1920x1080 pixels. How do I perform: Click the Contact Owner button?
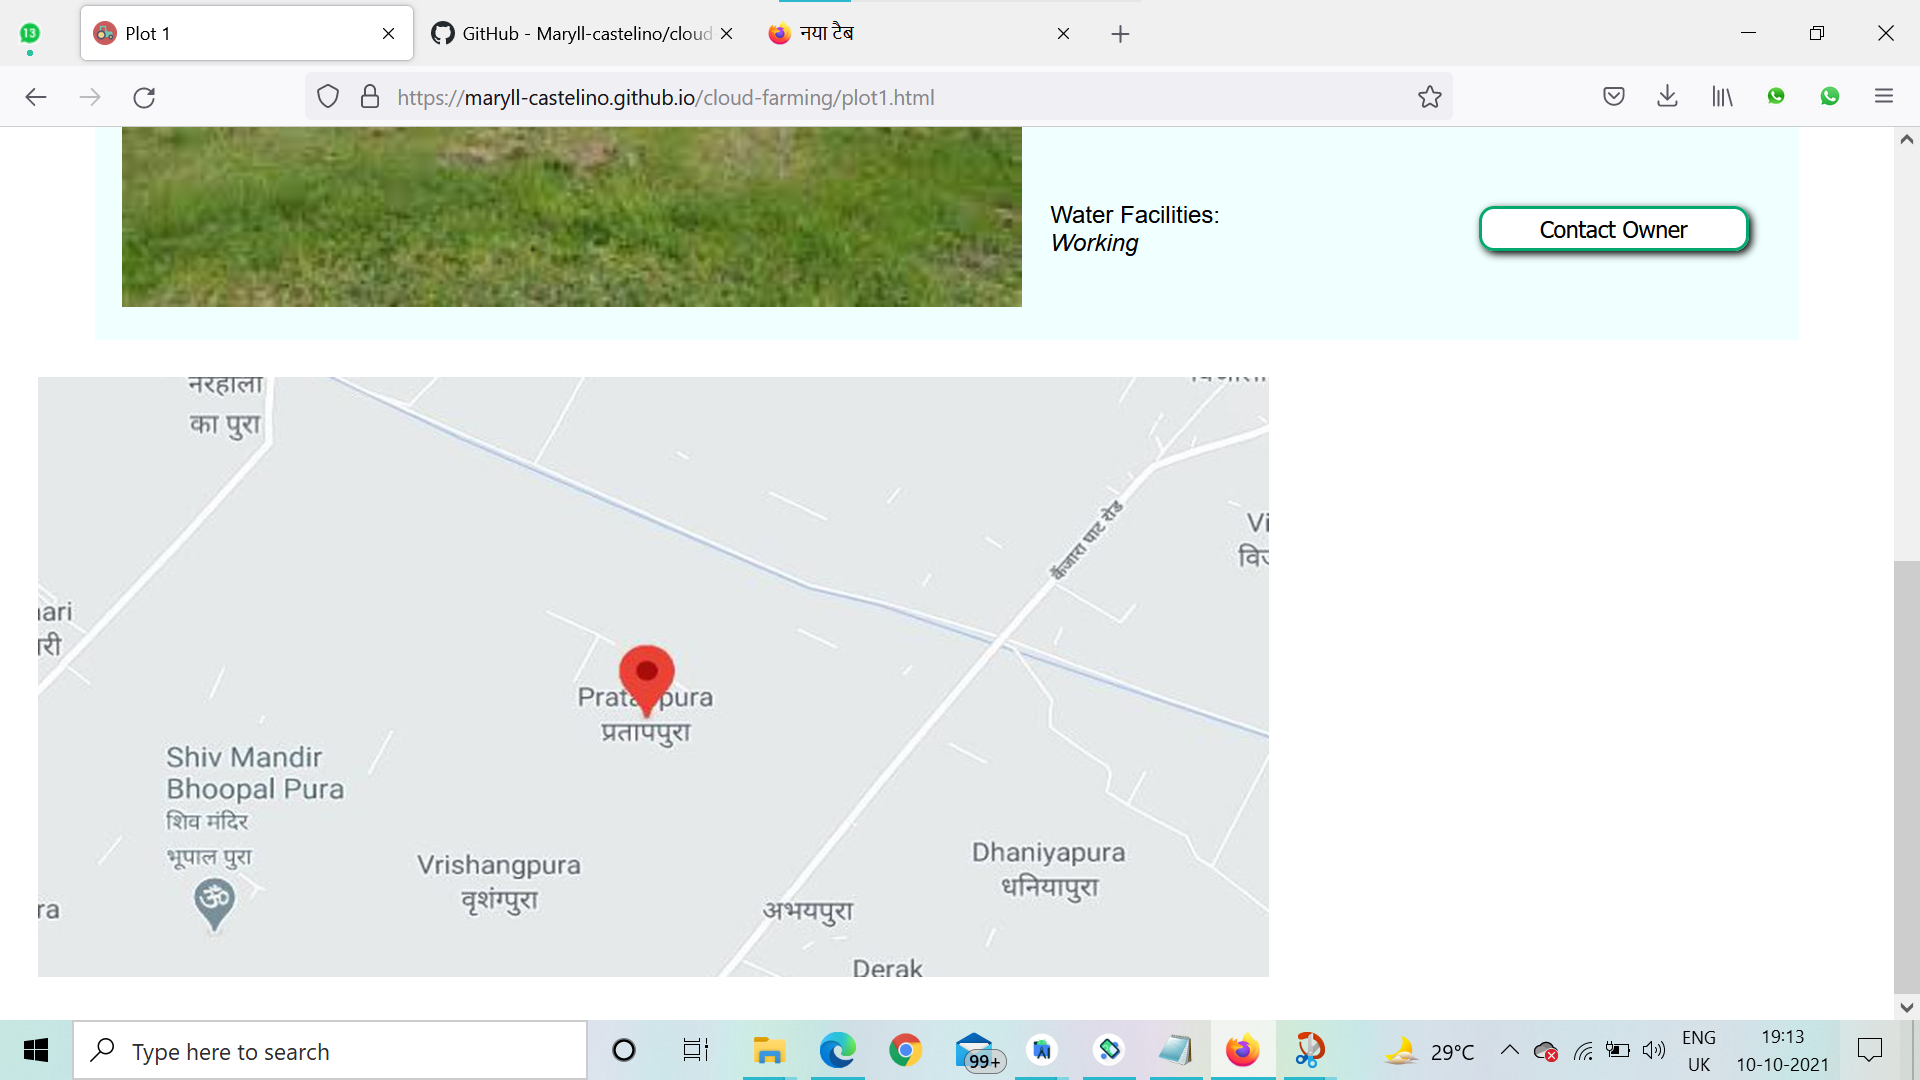pyautogui.click(x=1613, y=230)
